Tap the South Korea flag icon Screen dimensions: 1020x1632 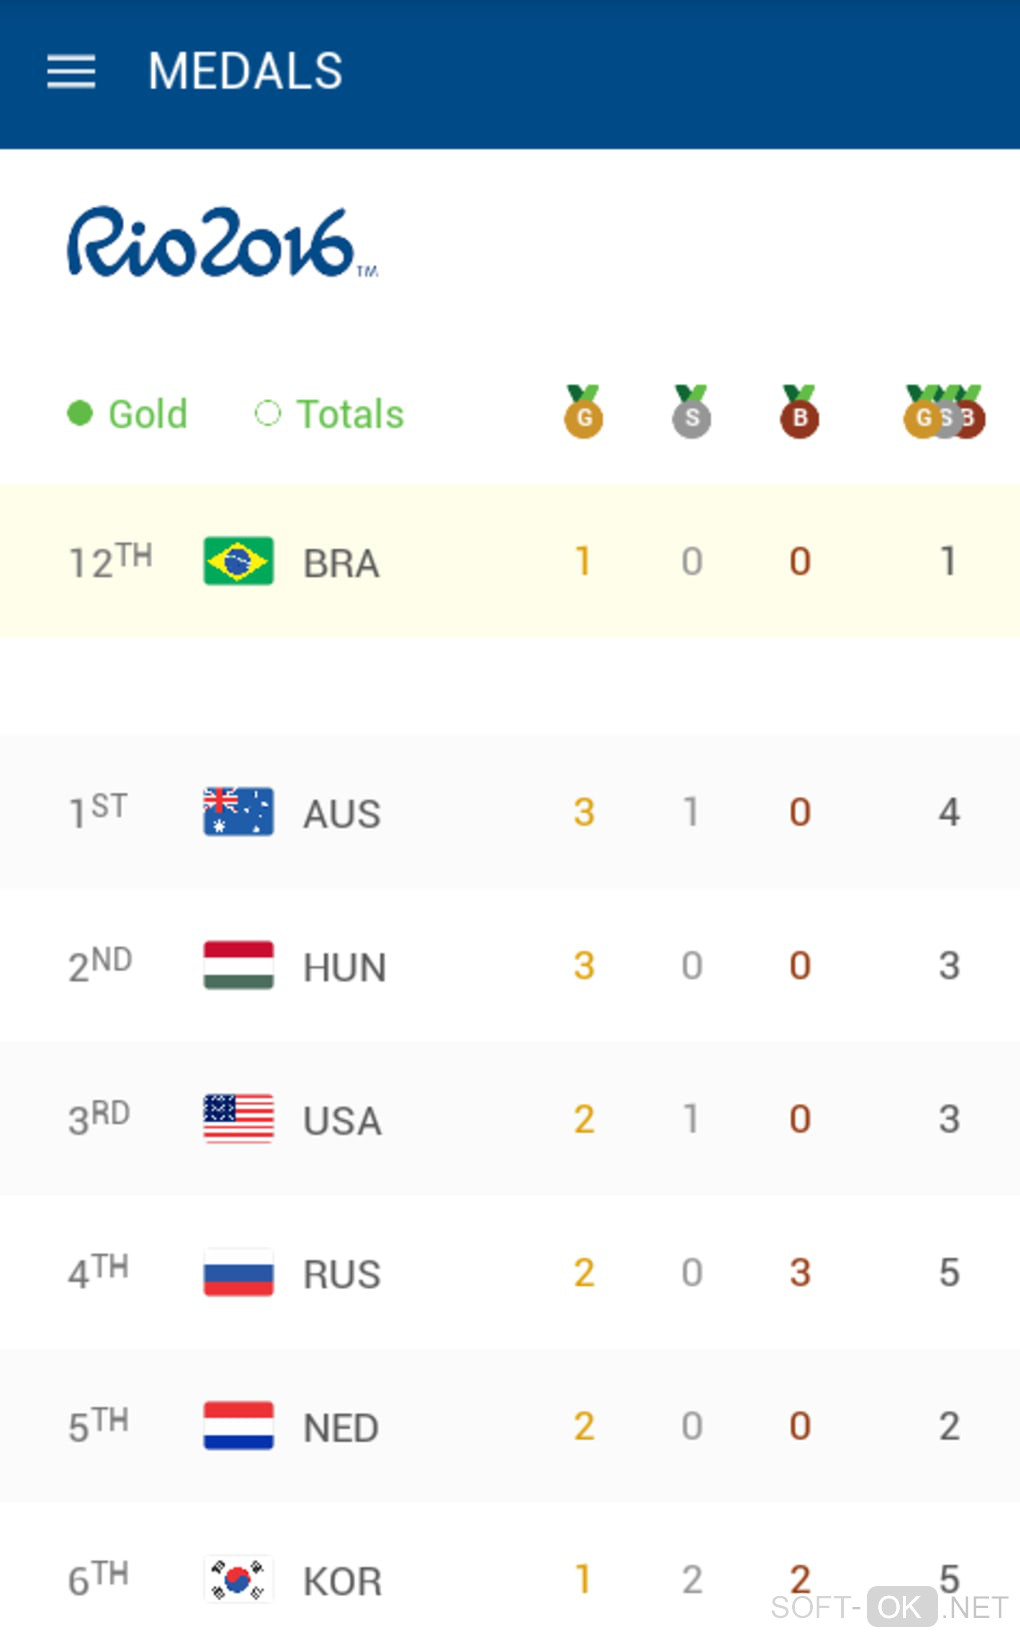click(x=238, y=1579)
